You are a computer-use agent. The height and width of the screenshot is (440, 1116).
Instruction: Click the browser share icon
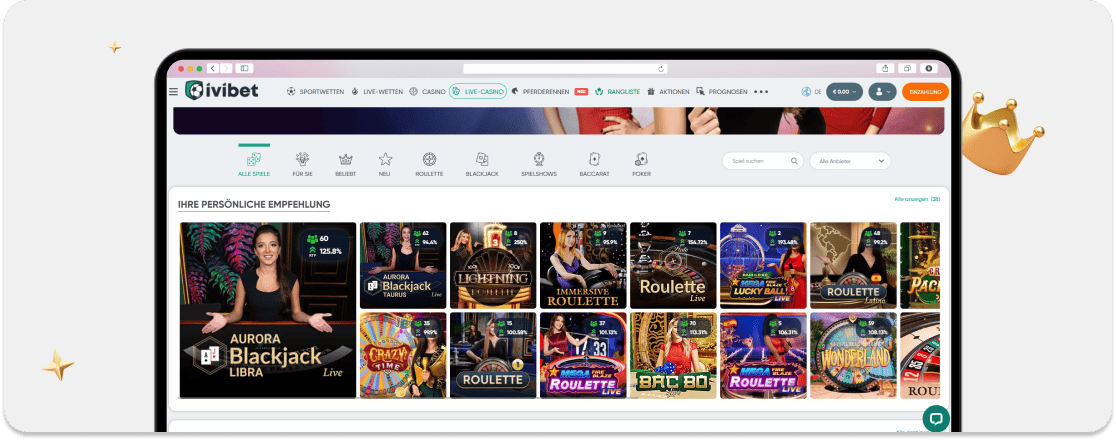[885, 68]
